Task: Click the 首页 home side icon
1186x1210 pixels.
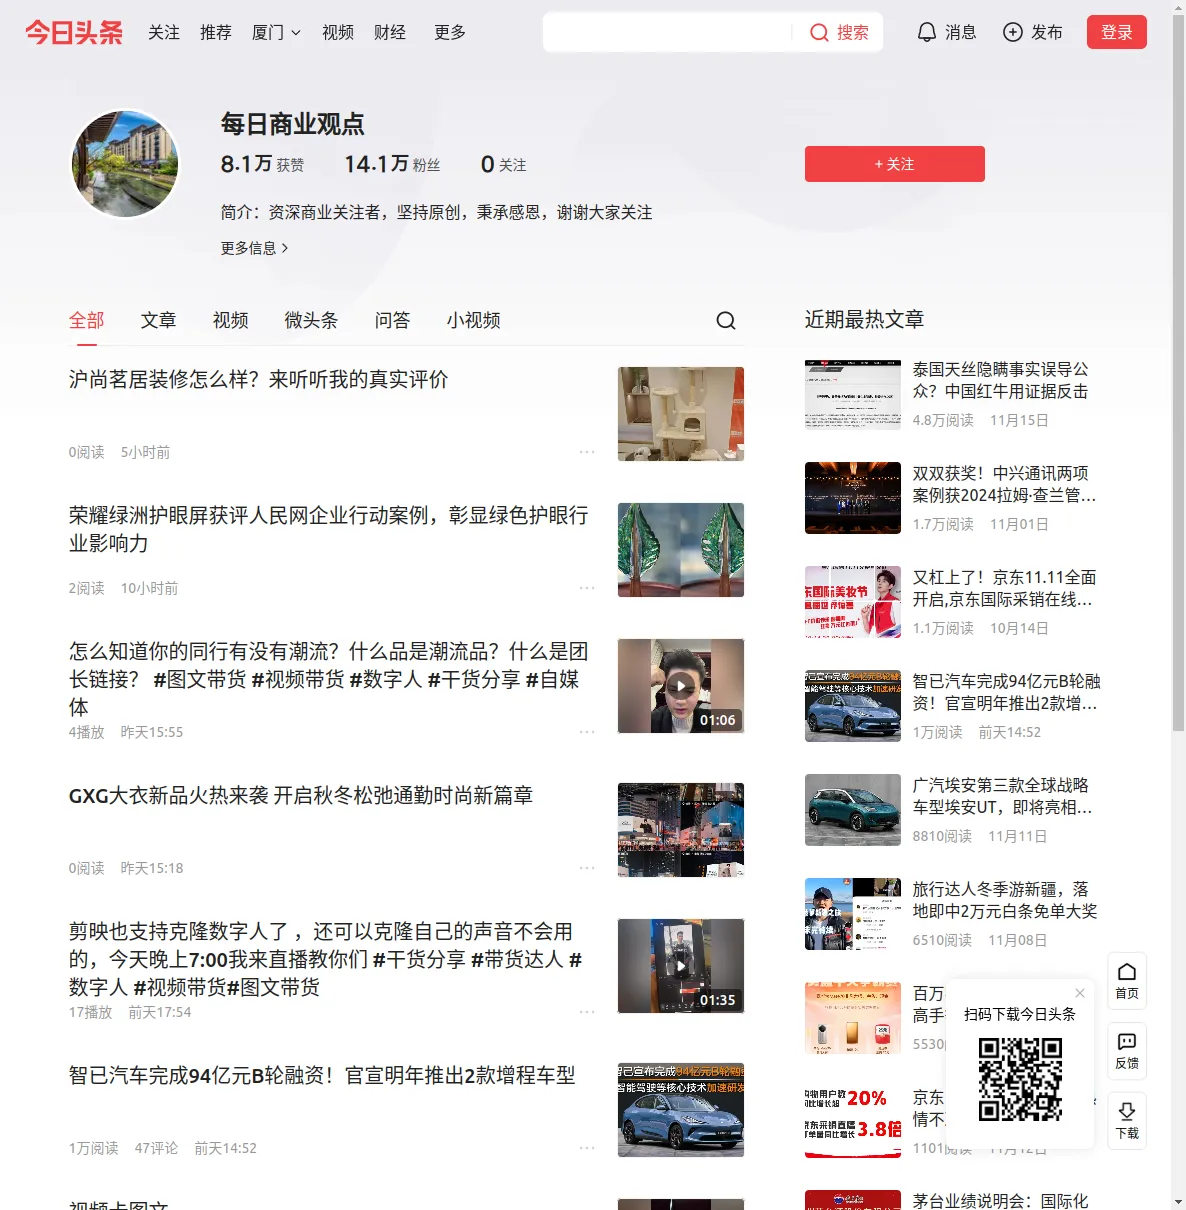Action: (1127, 981)
